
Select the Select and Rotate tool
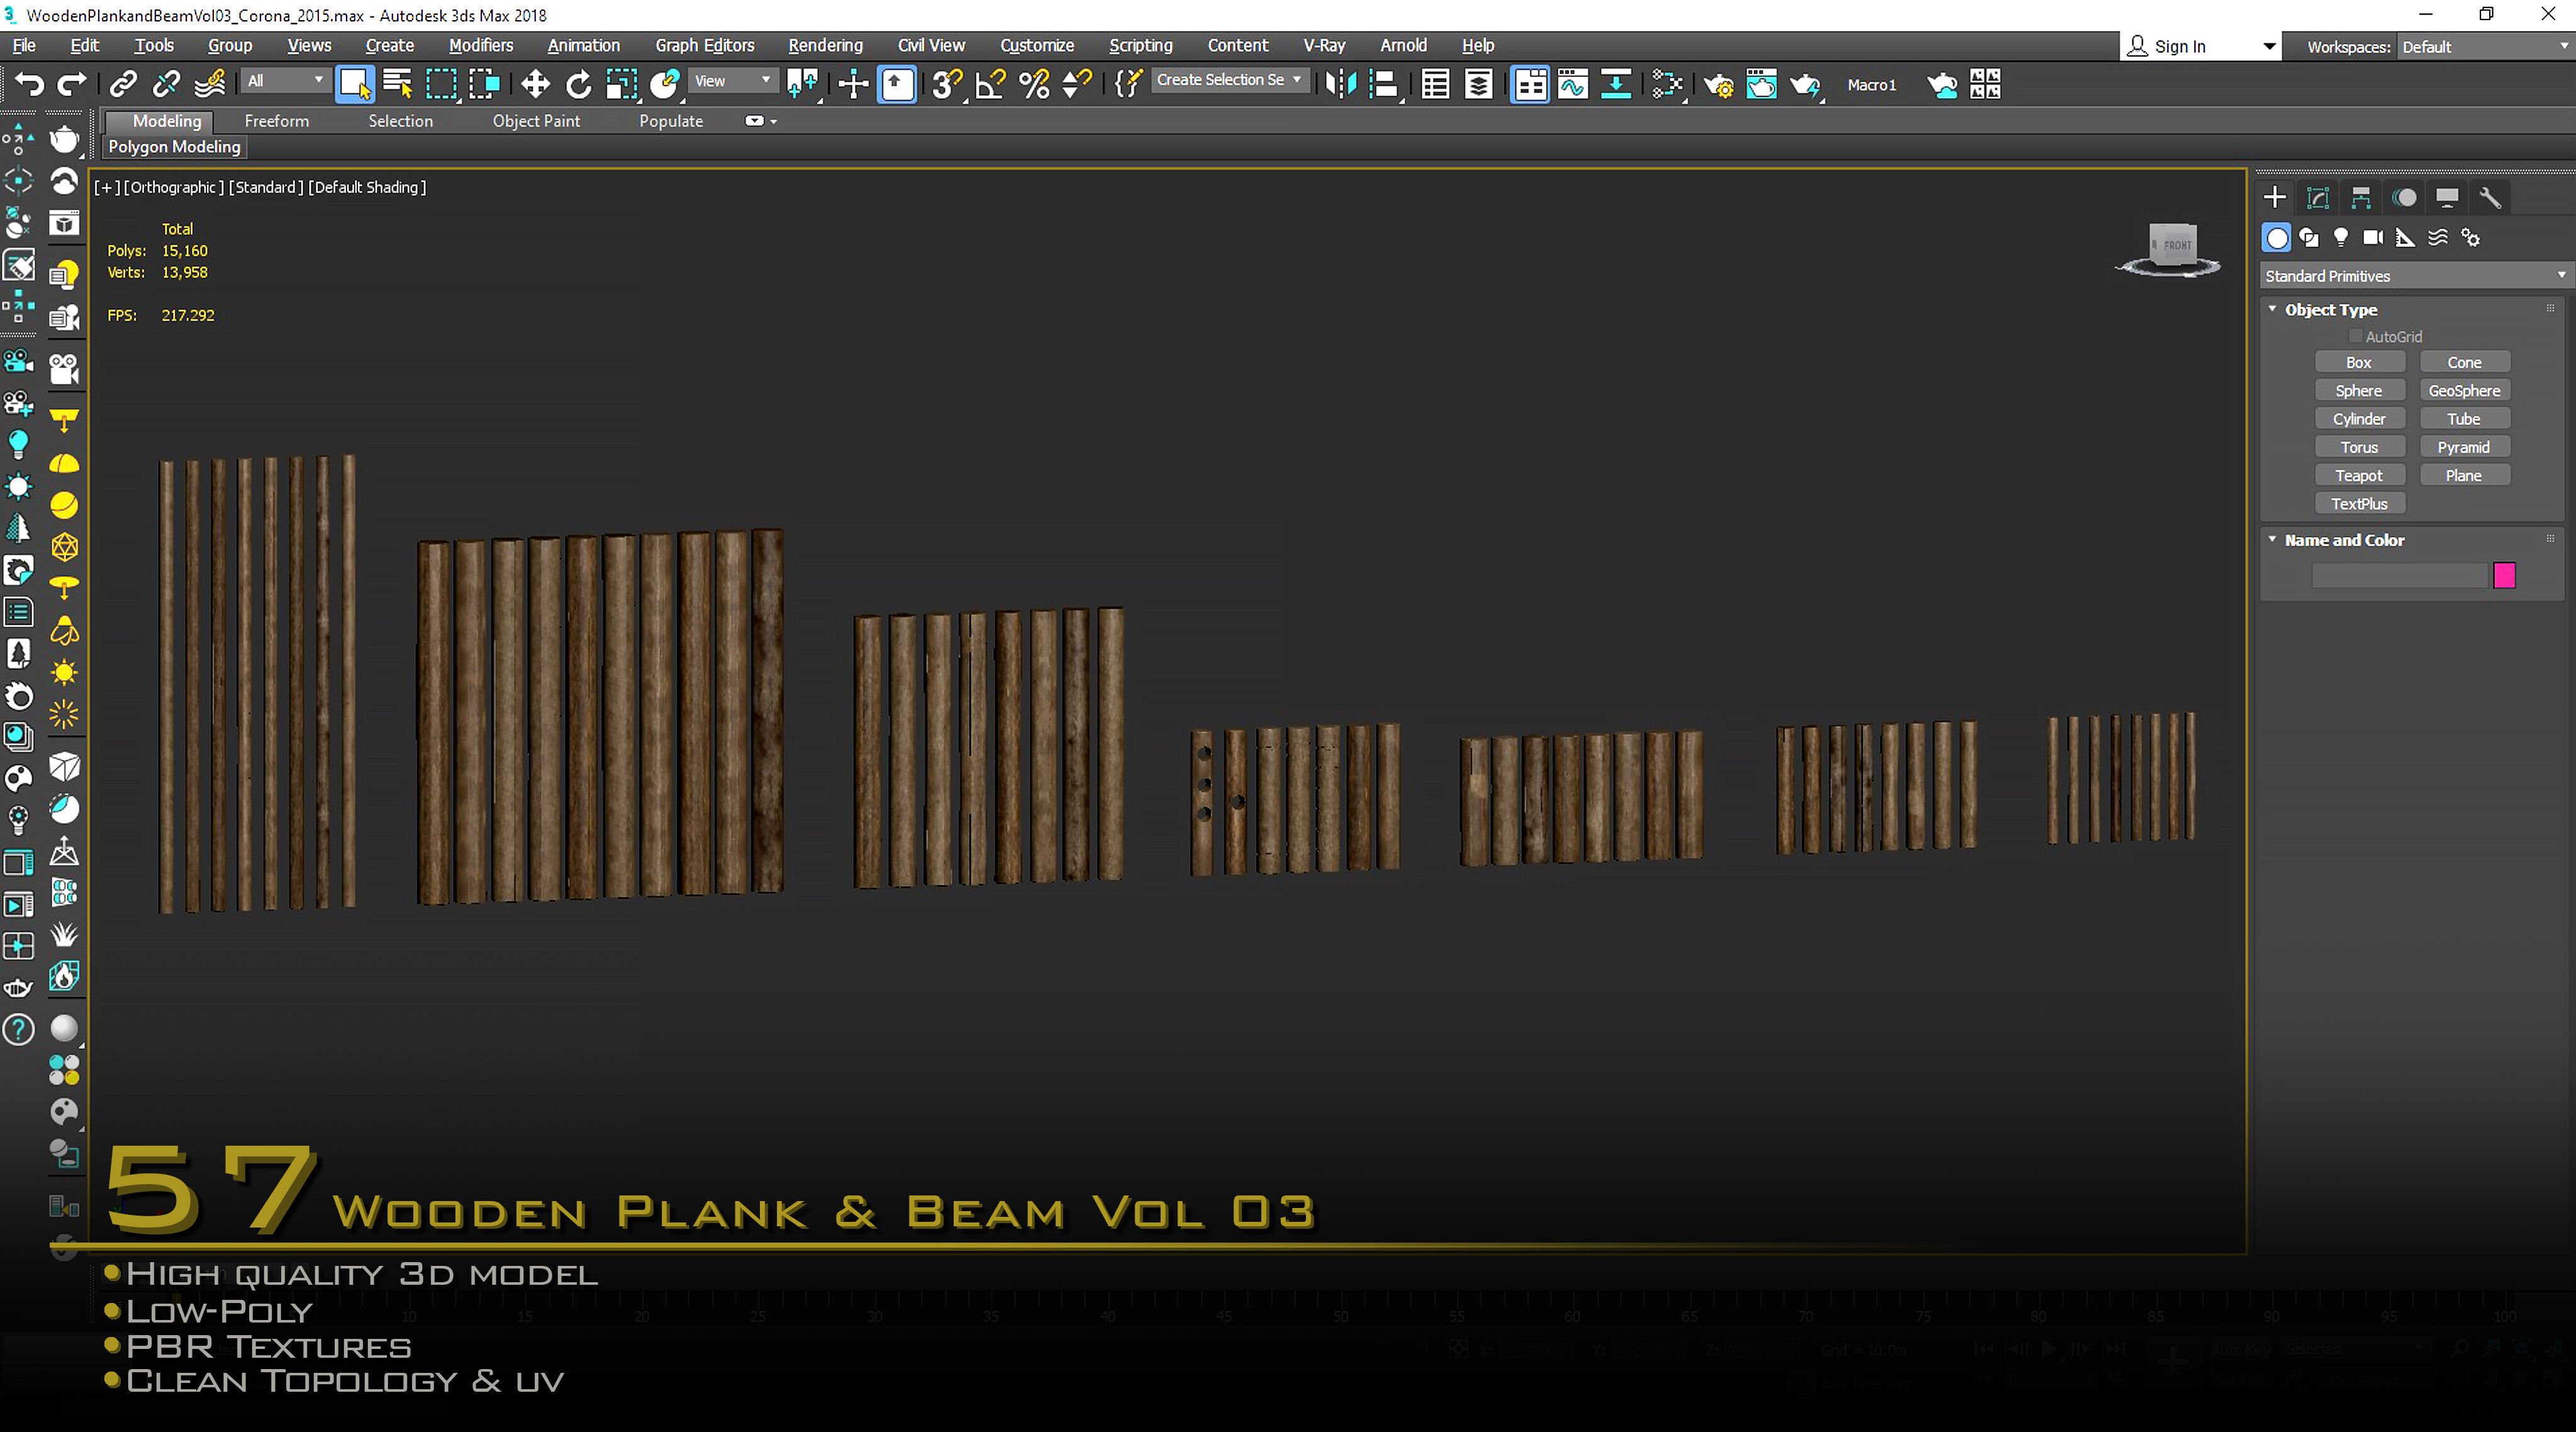coord(578,84)
